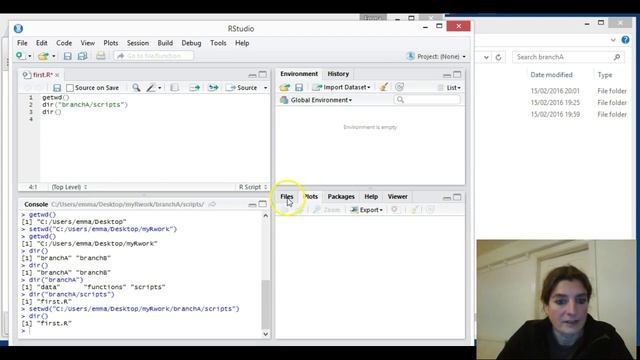
Task: Click the Compile Notebook icon
Action: (x=175, y=88)
